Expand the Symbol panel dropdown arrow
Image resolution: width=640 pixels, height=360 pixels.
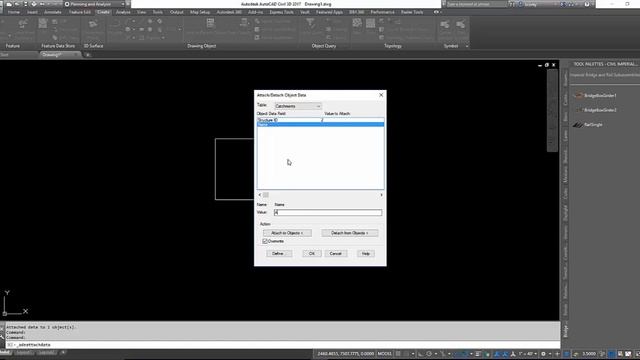point(467,46)
